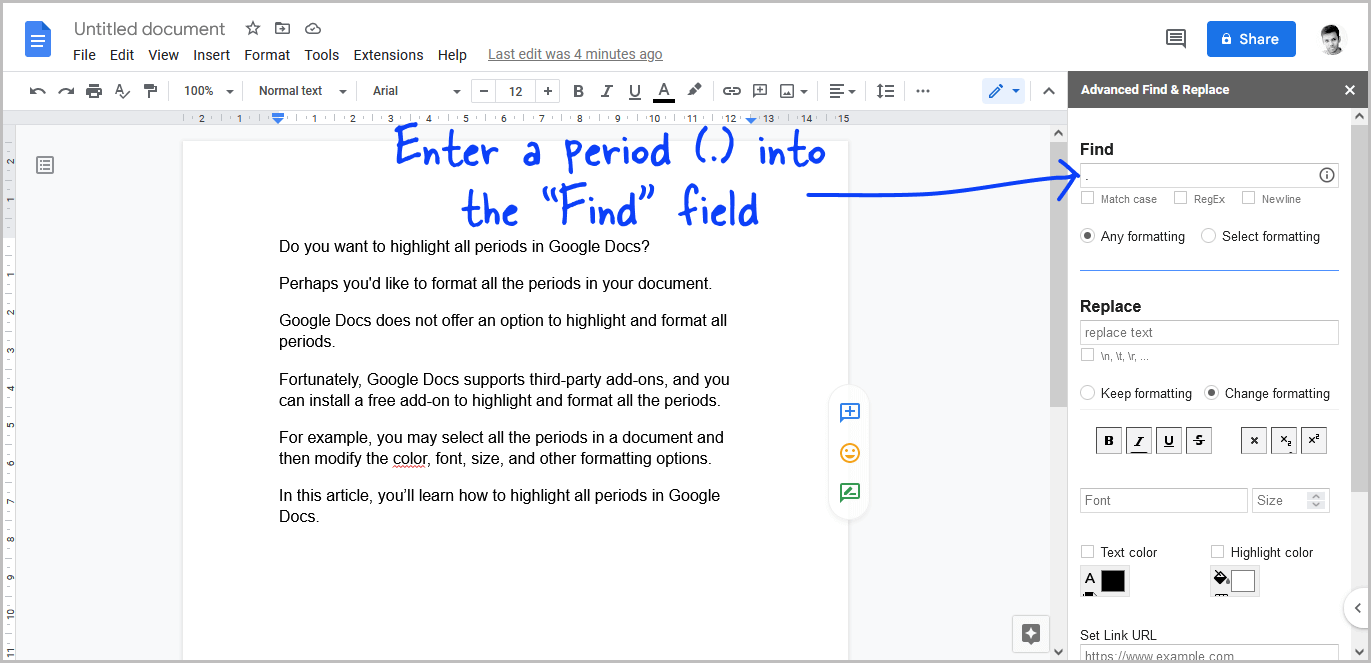1371x663 pixels.
Task: Open the zoom level dropdown
Action: click(206, 90)
